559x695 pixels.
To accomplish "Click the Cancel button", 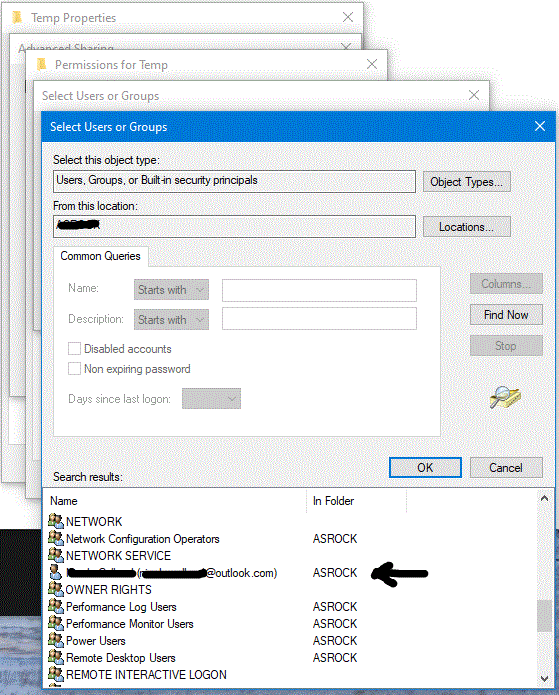I will coord(506,468).
